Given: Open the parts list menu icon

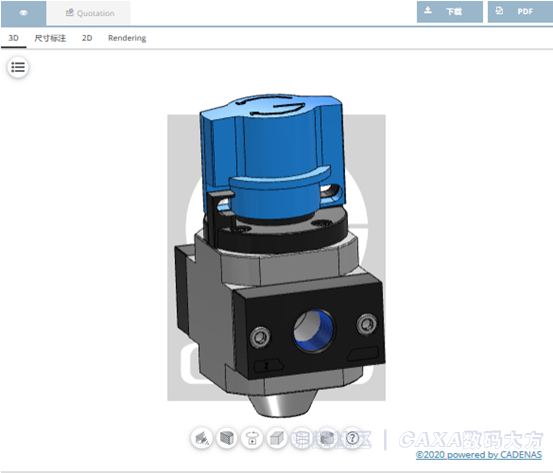Looking at the screenshot, I should (18, 67).
